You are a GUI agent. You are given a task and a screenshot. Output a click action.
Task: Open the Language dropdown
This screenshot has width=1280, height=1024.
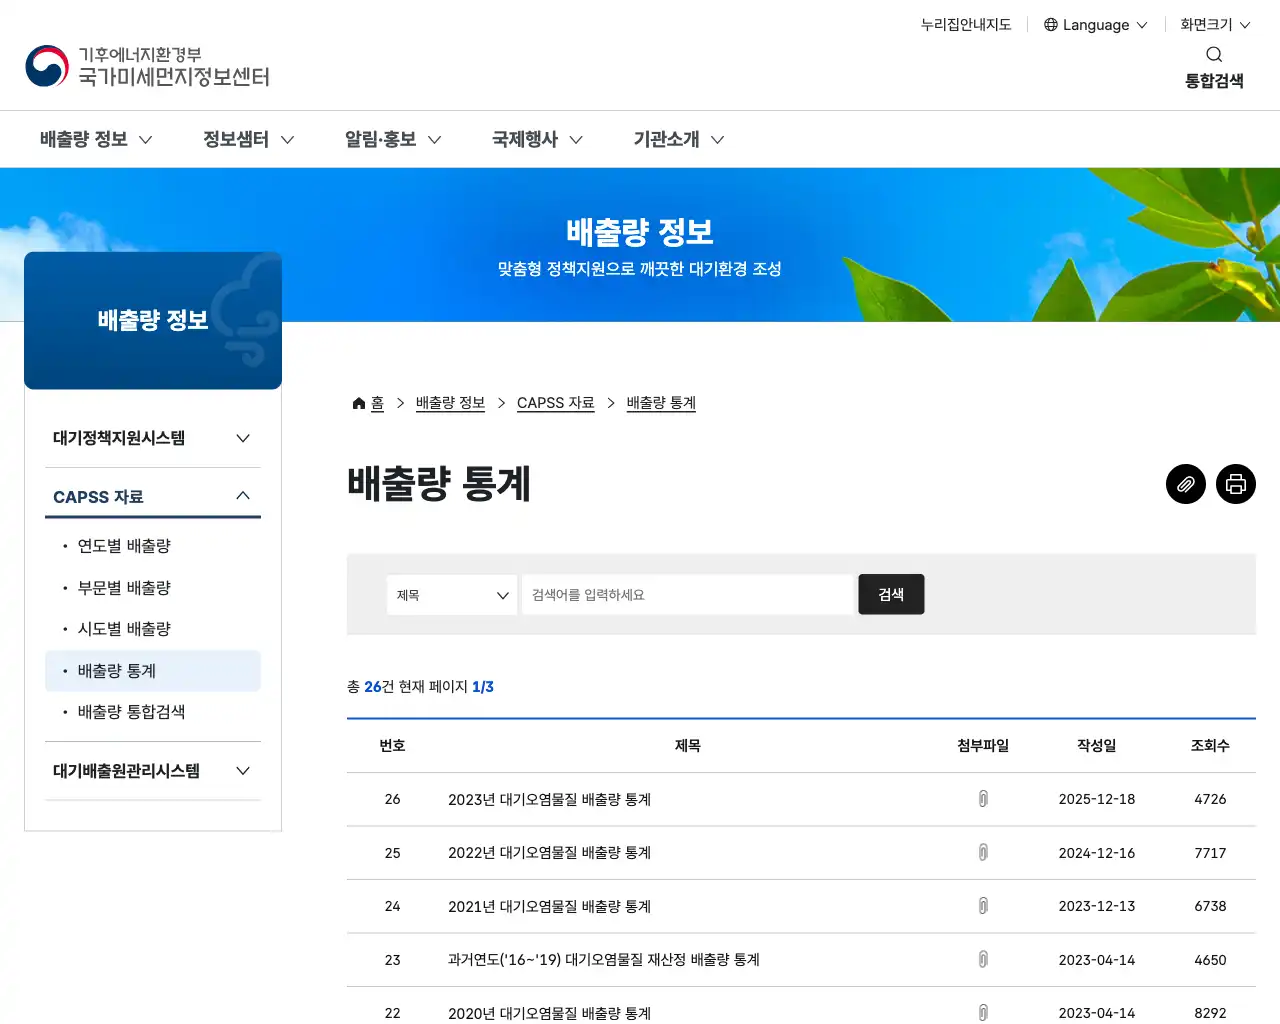(x=1096, y=25)
